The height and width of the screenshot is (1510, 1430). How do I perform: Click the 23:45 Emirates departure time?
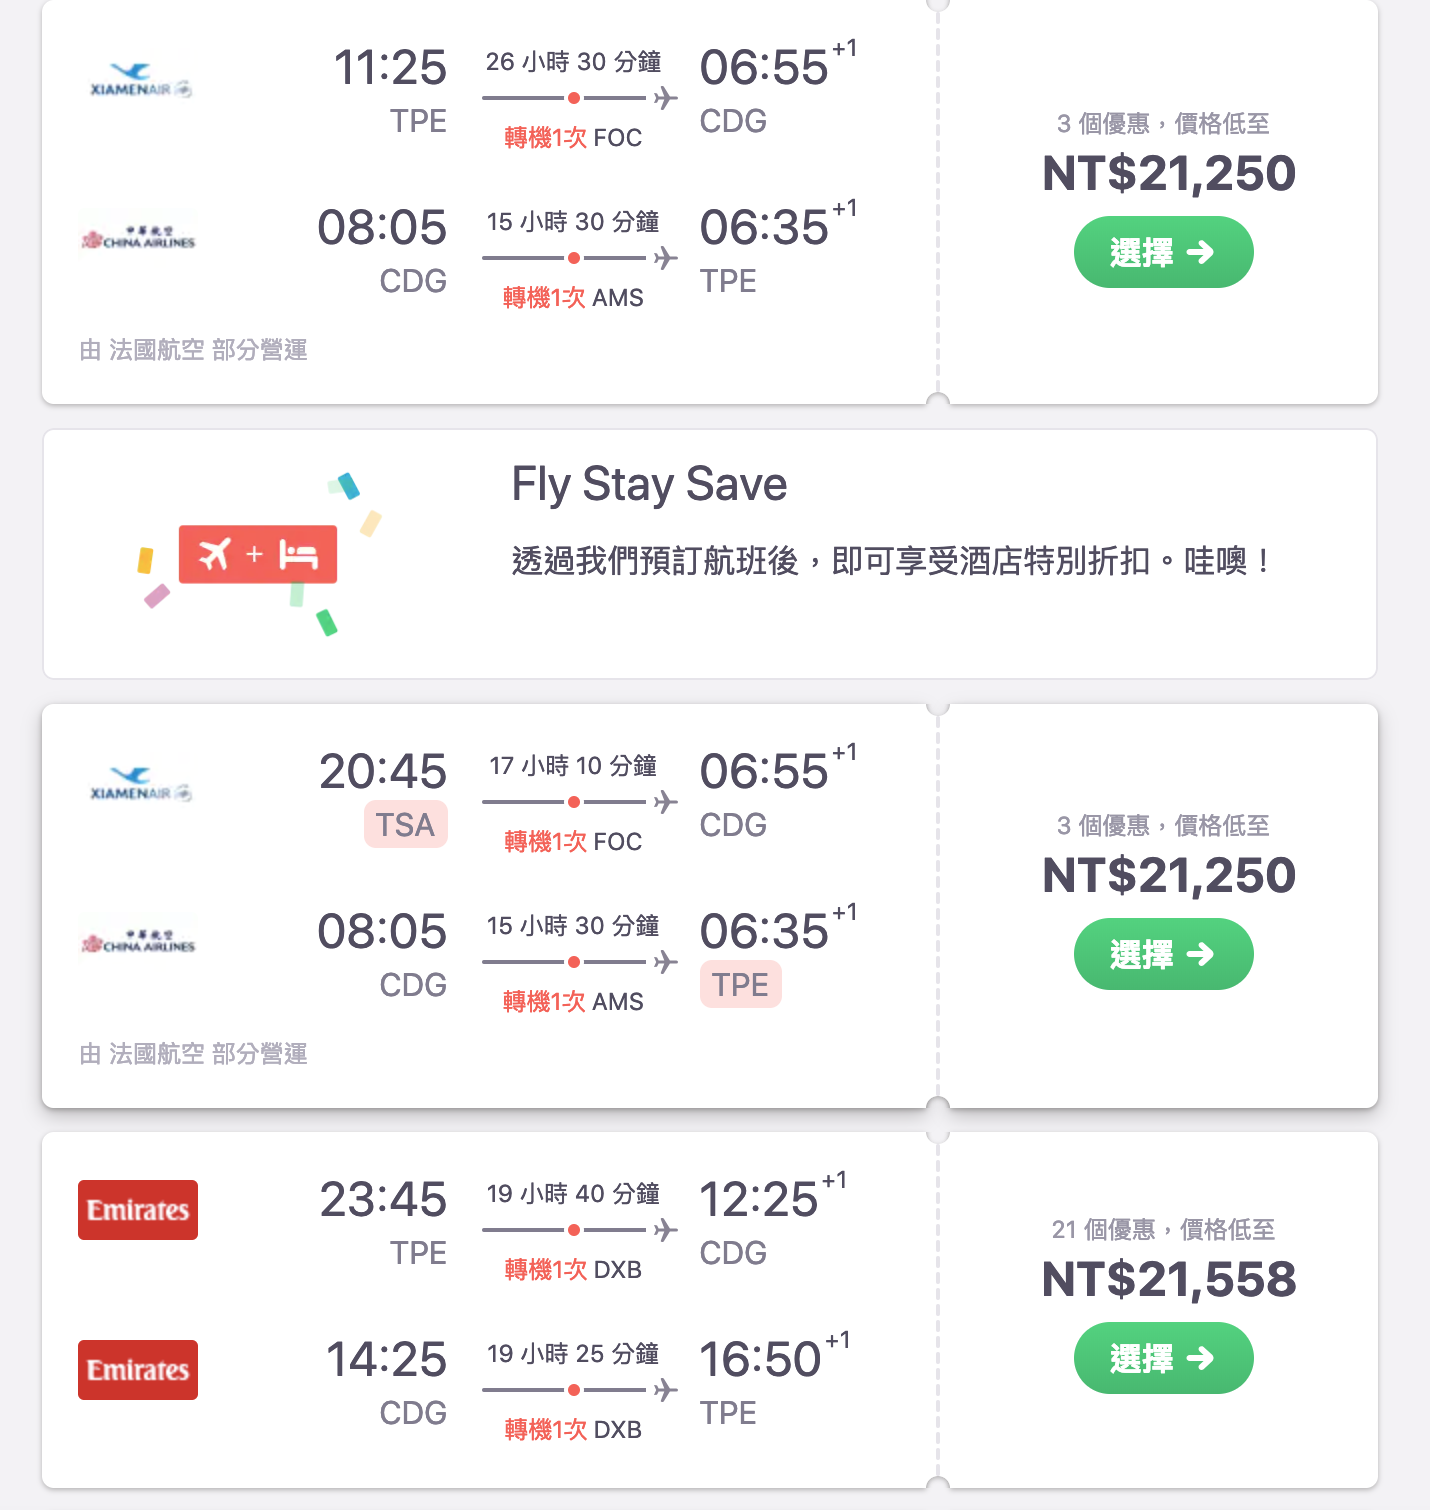click(383, 1199)
